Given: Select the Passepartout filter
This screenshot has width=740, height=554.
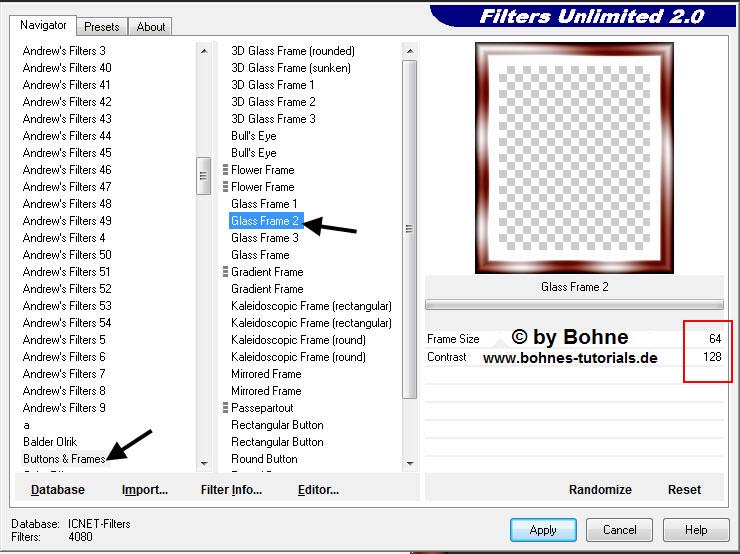Looking at the screenshot, I should (262, 408).
